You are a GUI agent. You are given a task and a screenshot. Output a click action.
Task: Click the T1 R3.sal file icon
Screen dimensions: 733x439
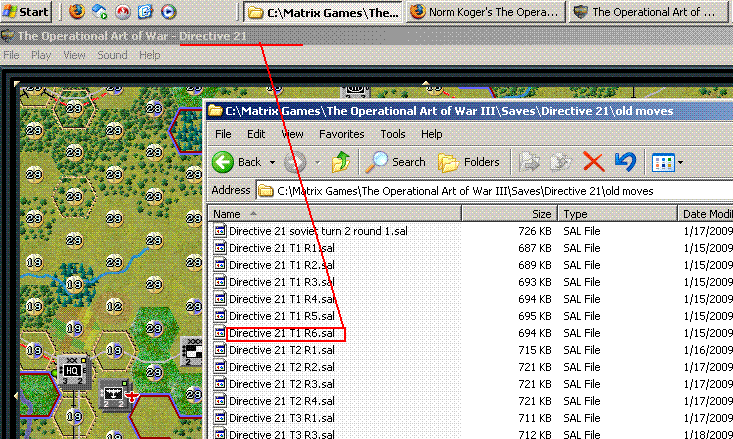[220, 282]
